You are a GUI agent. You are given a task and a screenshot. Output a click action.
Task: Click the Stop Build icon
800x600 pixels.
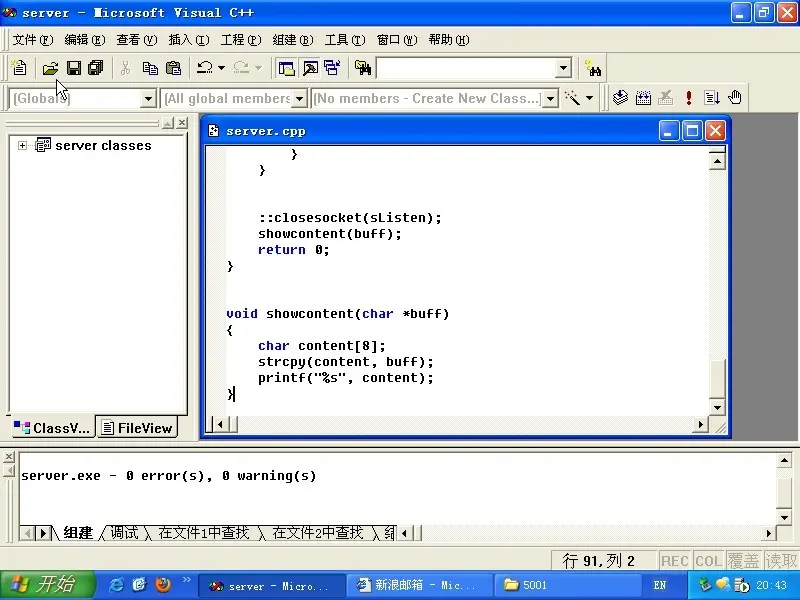665,97
